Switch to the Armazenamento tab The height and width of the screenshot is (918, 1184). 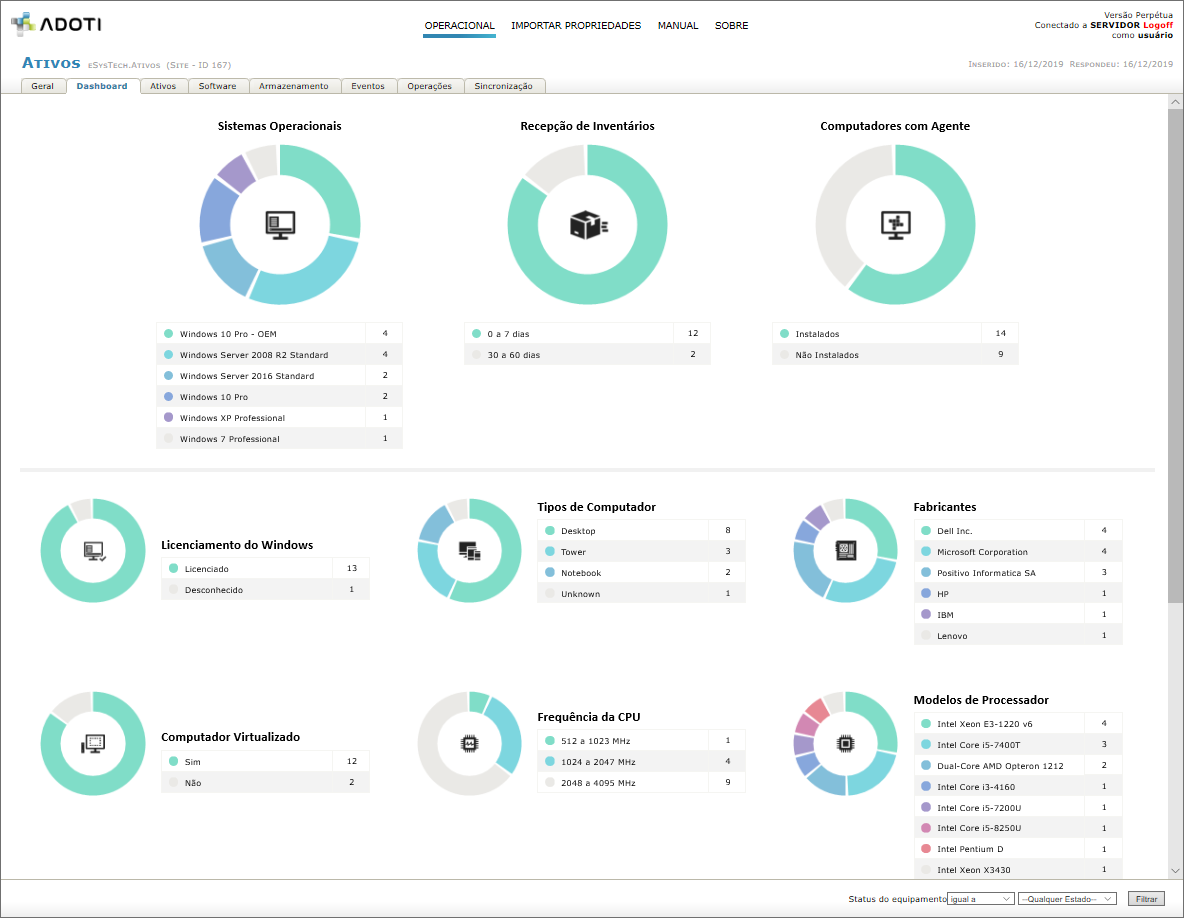[293, 86]
